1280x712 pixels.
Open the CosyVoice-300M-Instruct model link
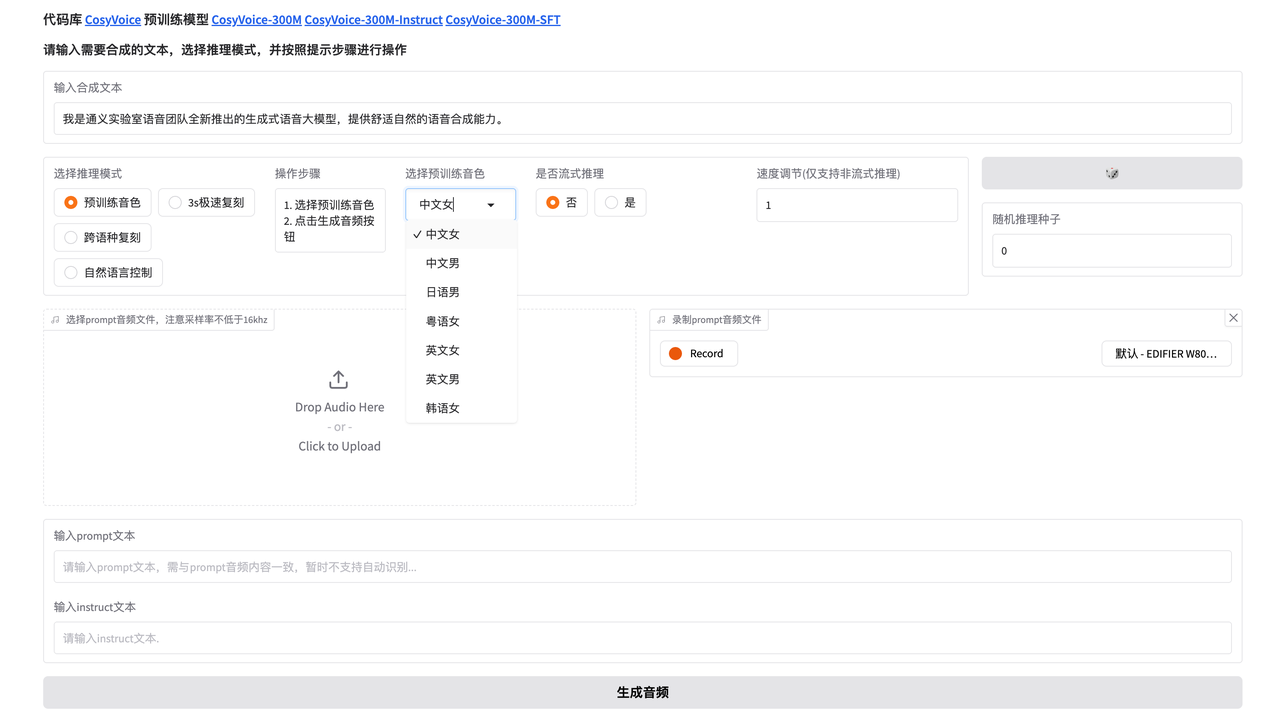[x=373, y=20]
